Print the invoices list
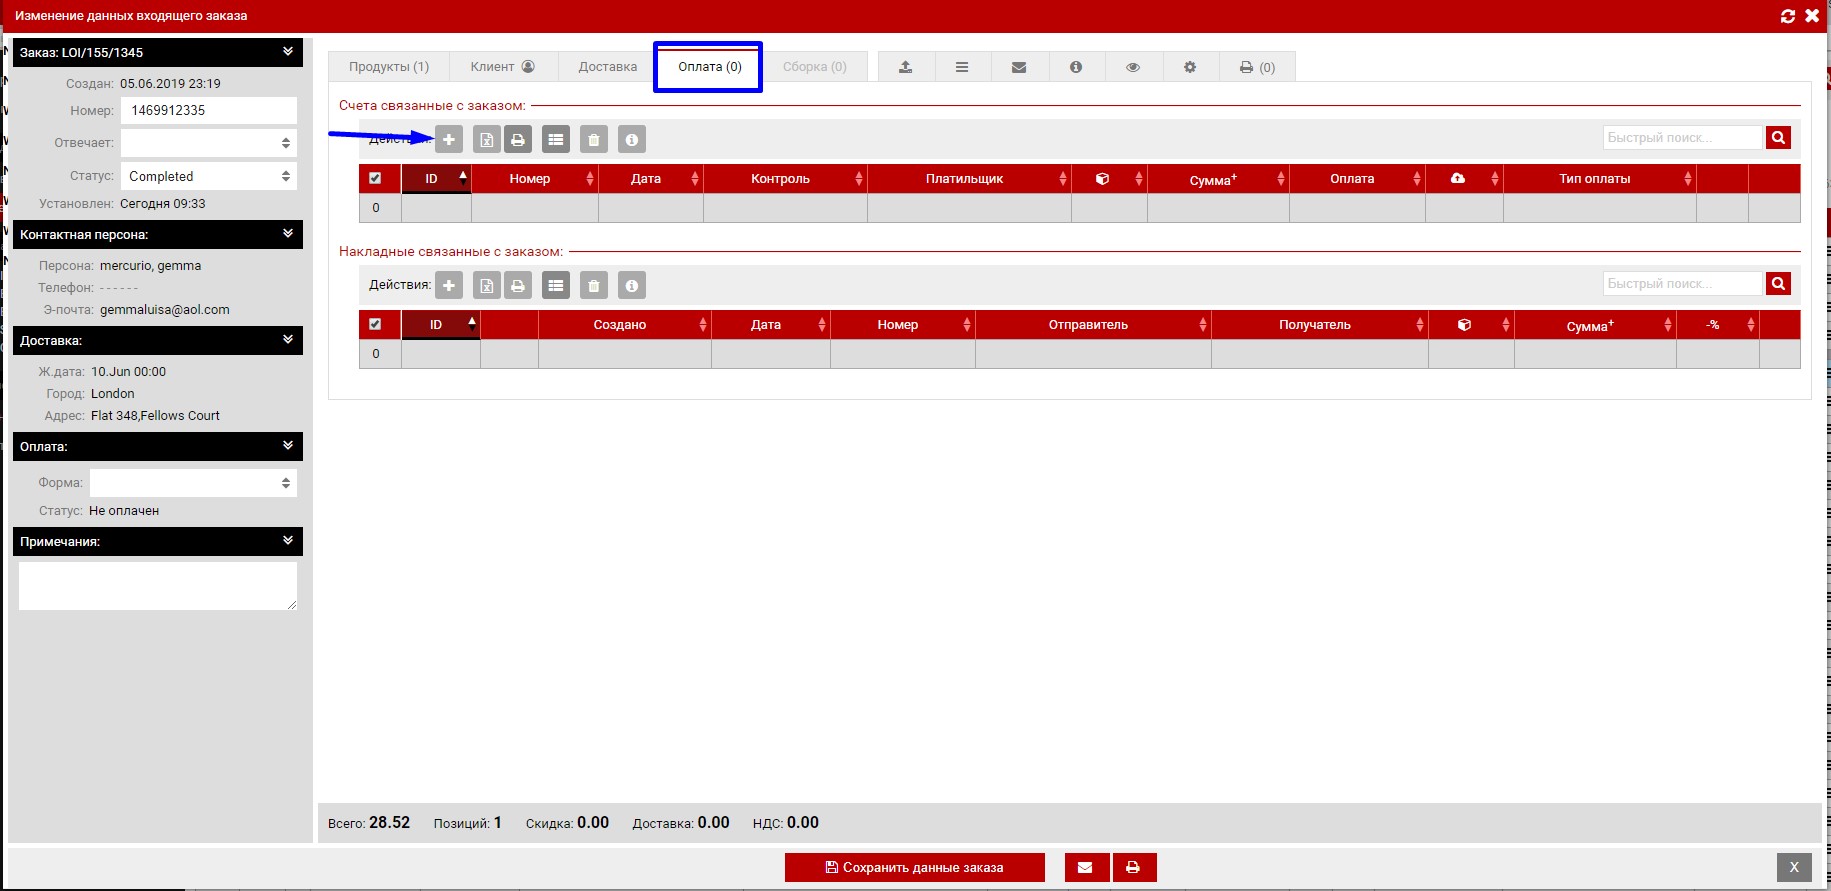The width and height of the screenshot is (1831, 891). [518, 140]
